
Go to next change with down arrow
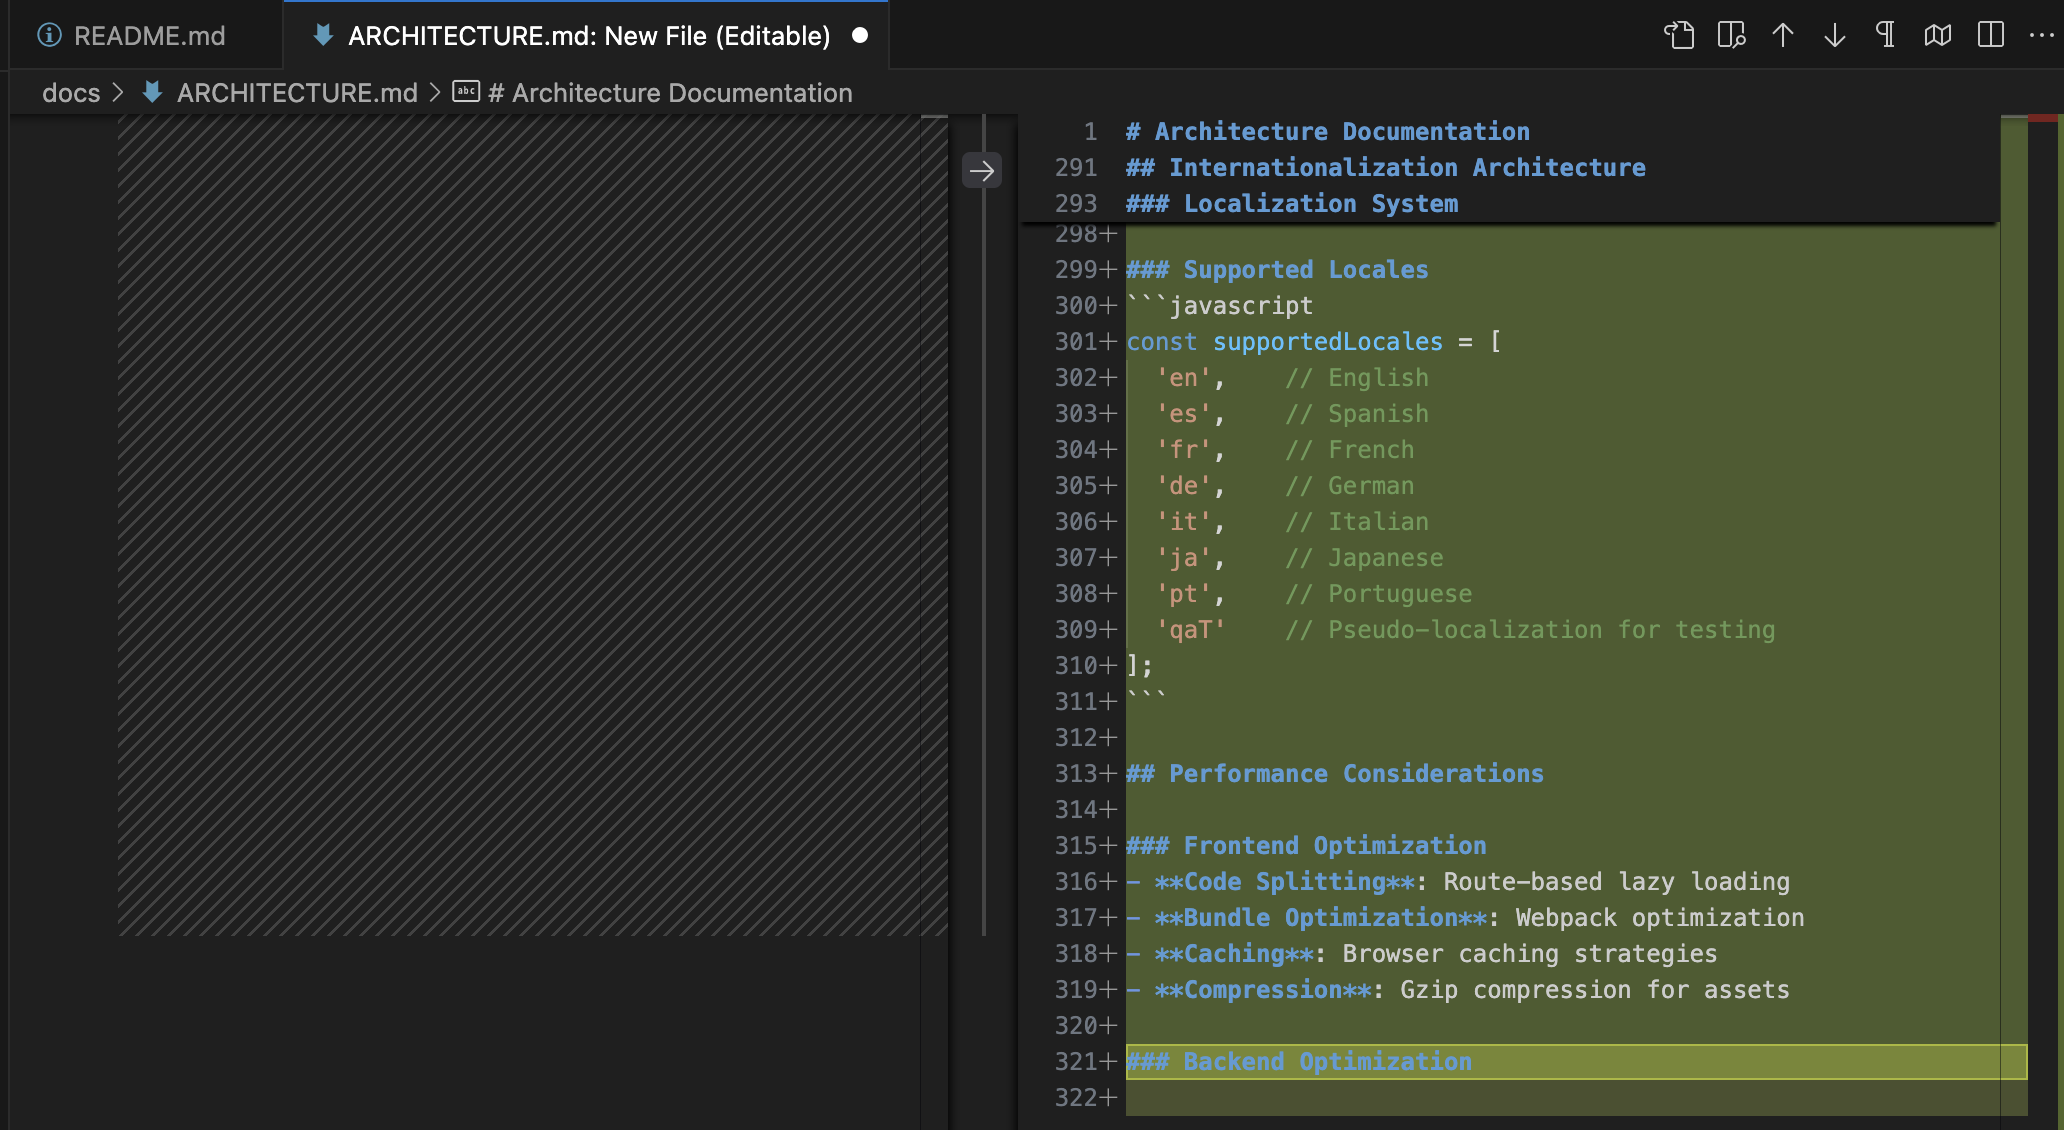tap(1834, 35)
